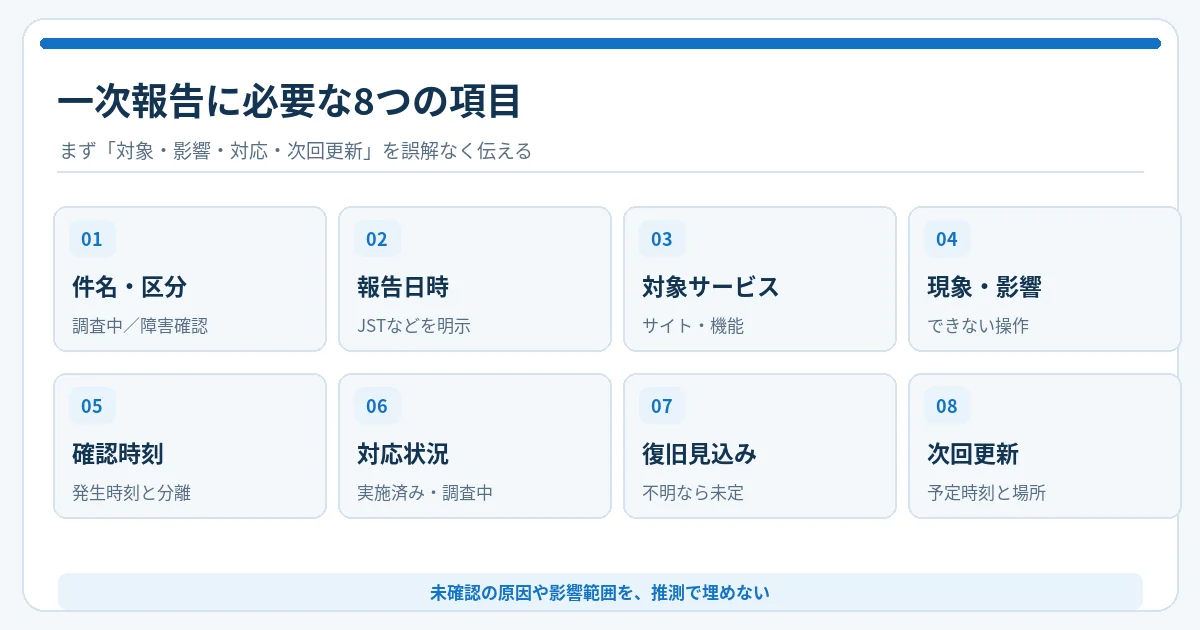Screen dimensions: 1200x630
Task: Select the heading 対象サービス
Action: 710,288
